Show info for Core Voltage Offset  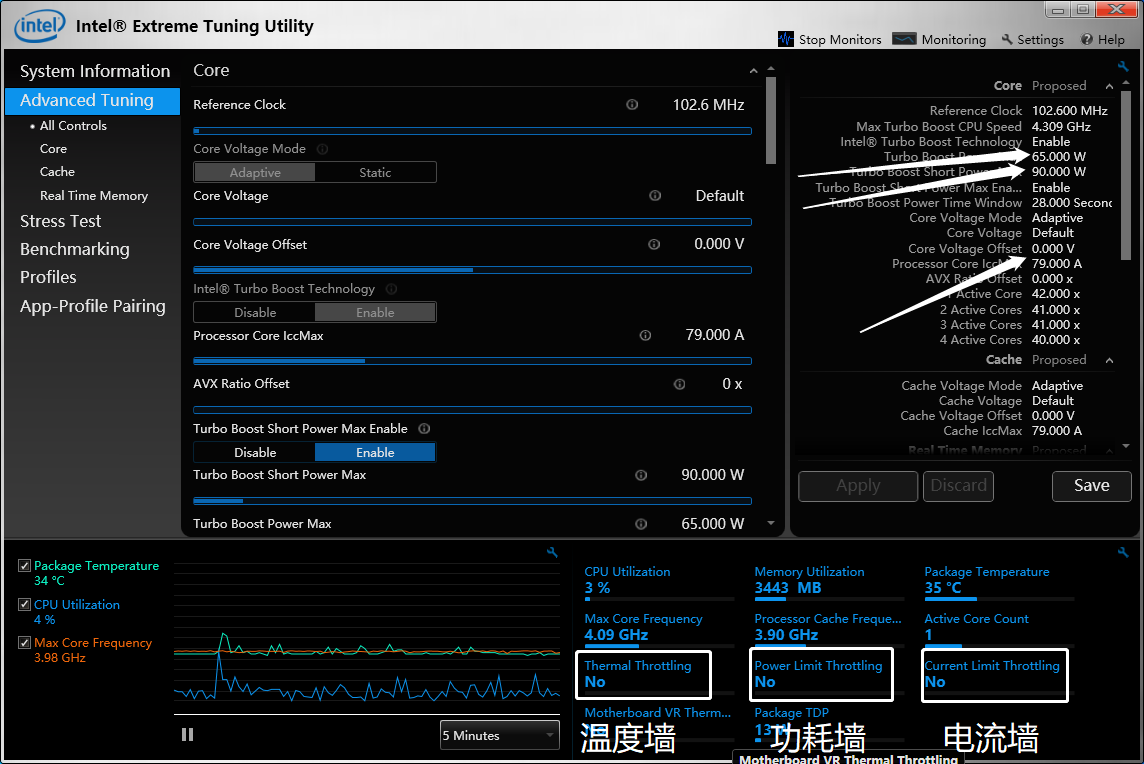pyautogui.click(x=654, y=244)
